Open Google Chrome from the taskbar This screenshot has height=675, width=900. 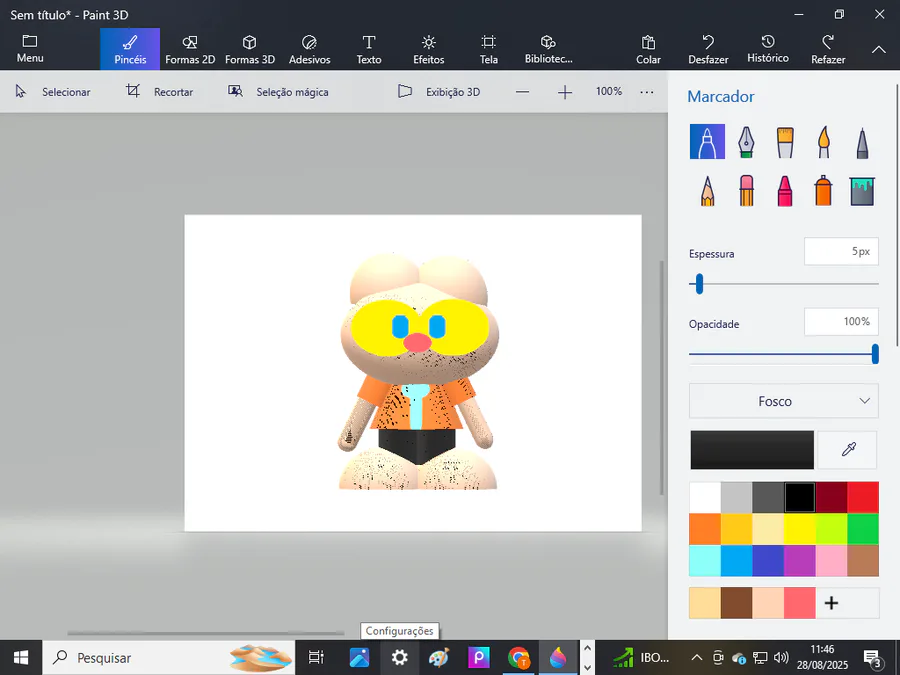[519, 658]
